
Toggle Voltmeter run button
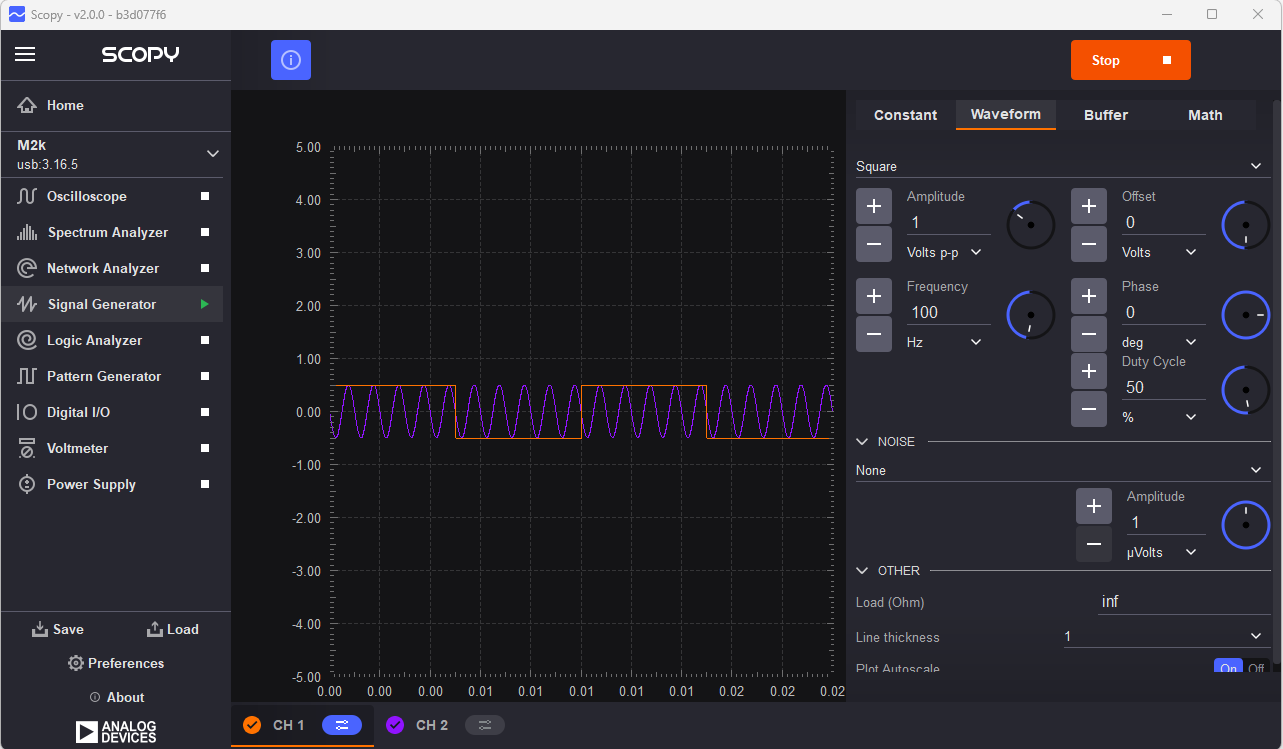[205, 448]
